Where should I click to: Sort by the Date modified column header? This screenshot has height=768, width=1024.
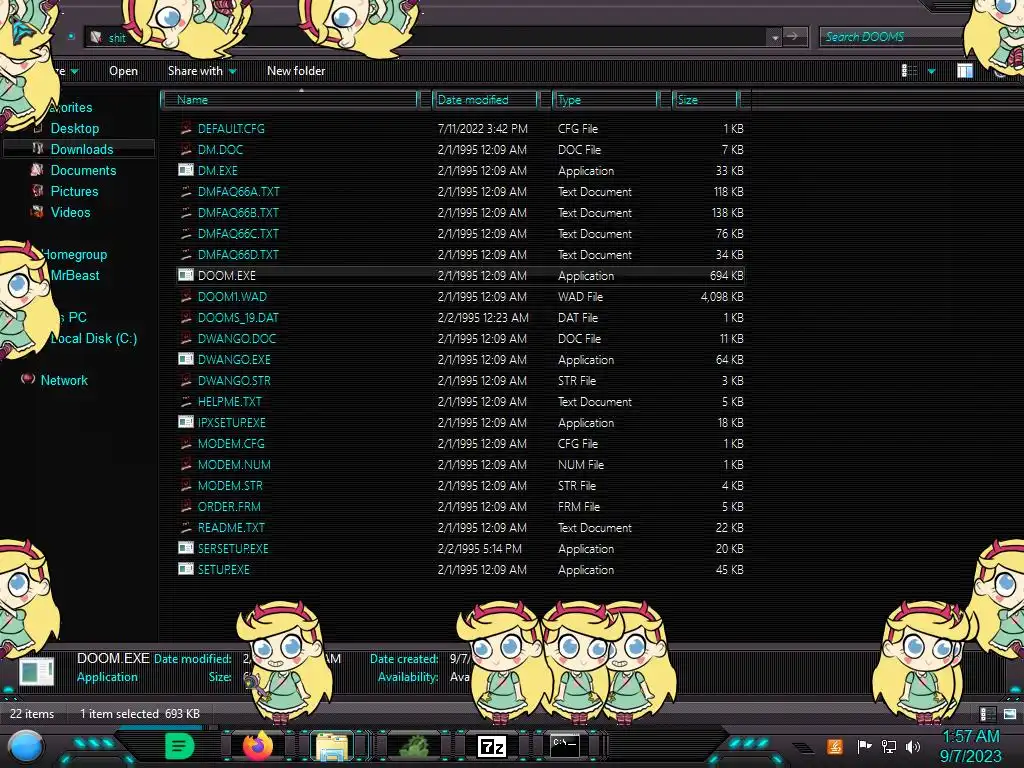point(485,100)
